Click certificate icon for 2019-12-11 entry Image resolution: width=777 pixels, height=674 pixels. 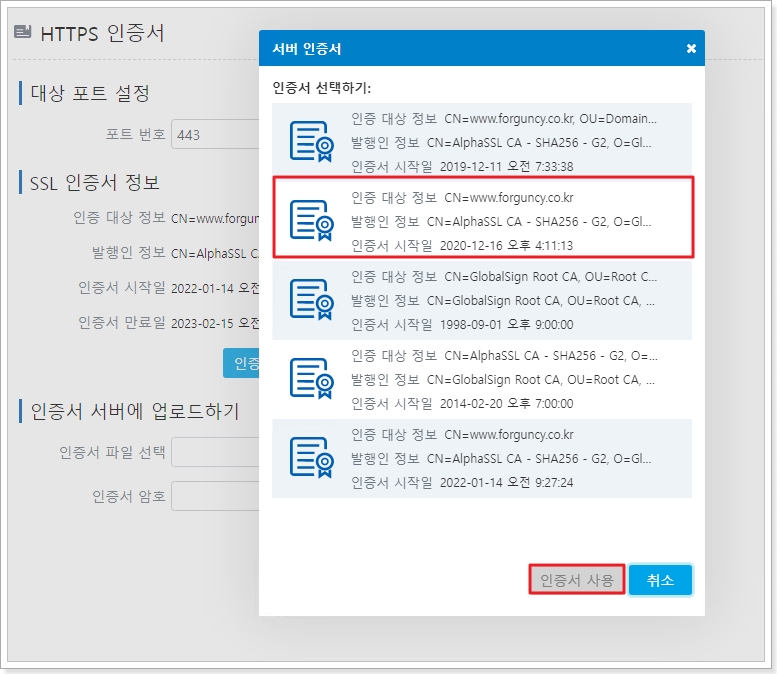[x=310, y=141]
